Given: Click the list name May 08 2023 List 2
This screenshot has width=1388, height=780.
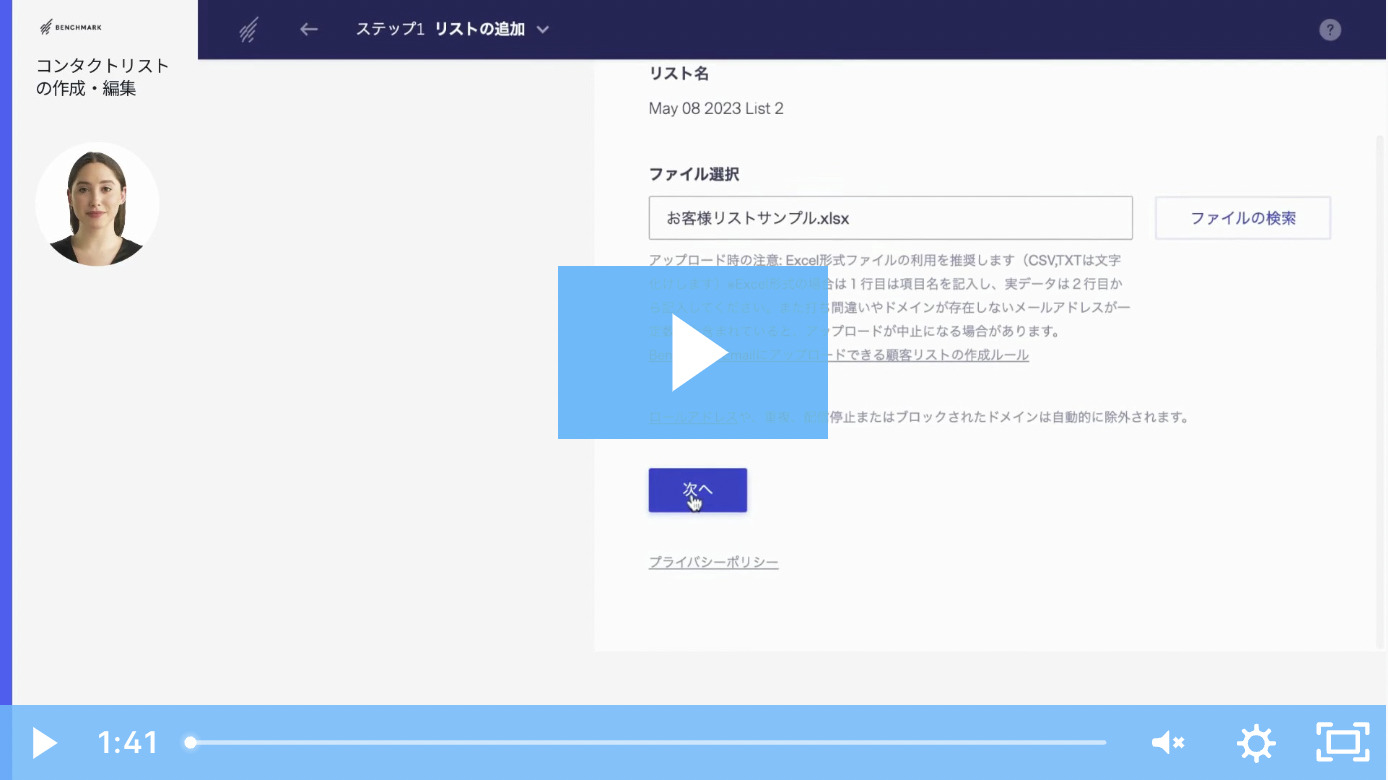Looking at the screenshot, I should point(716,108).
